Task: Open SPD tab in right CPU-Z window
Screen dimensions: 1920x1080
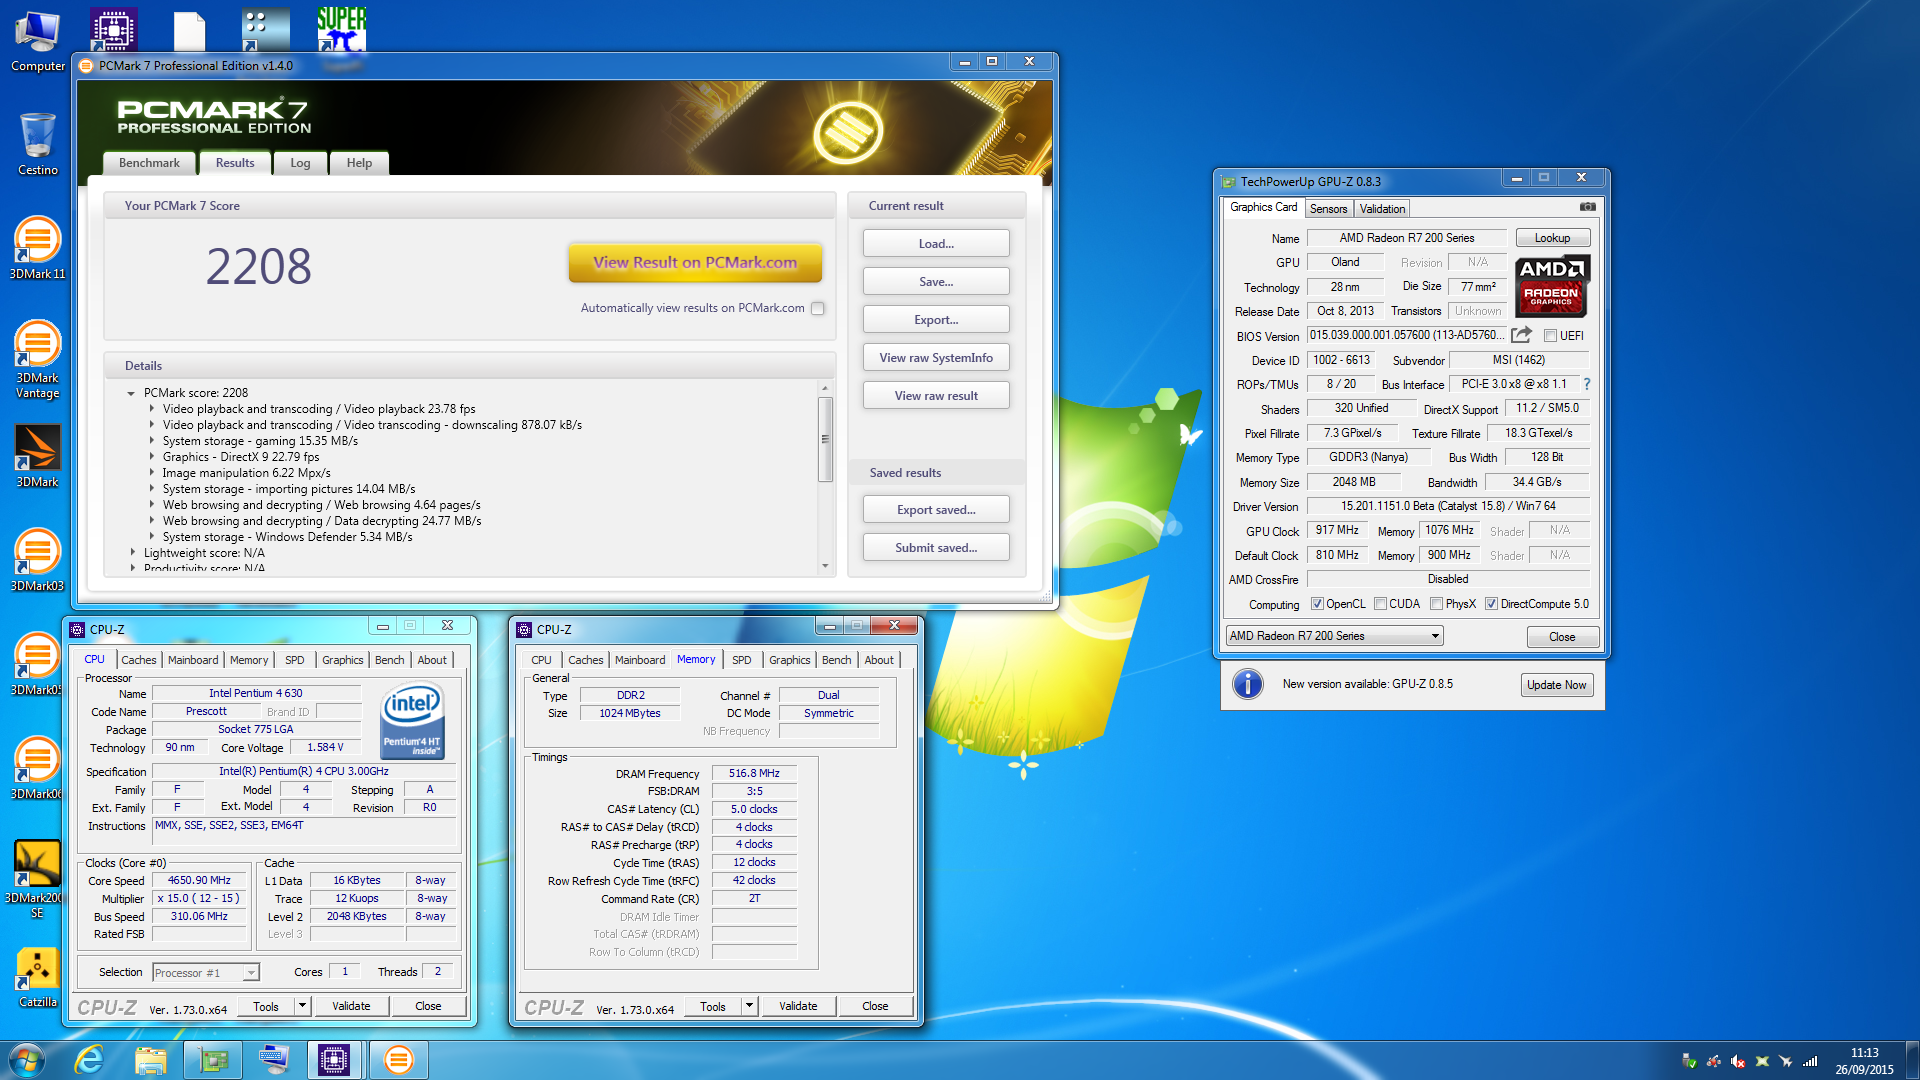Action: [x=741, y=660]
